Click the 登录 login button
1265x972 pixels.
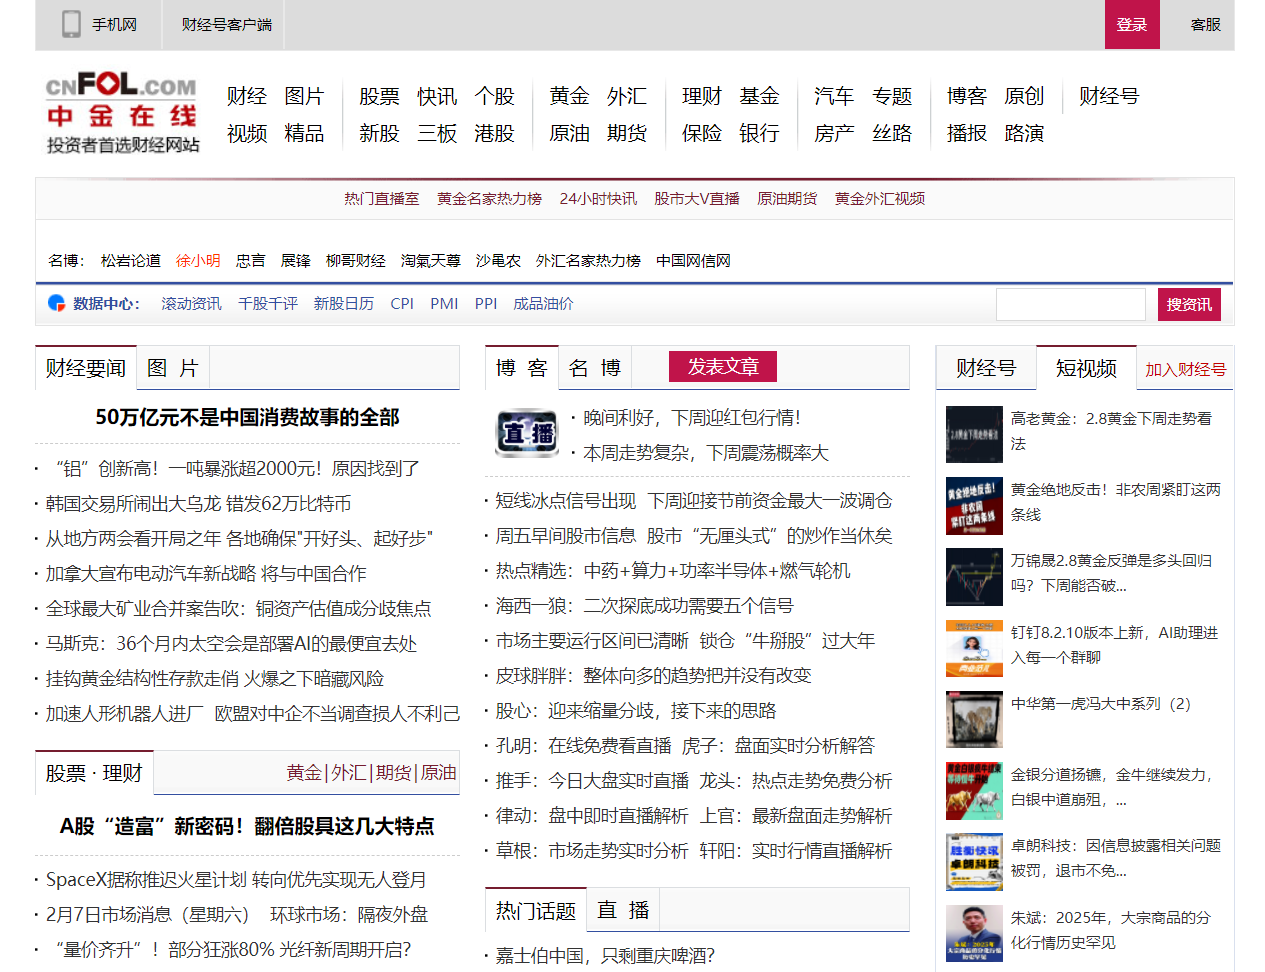[1132, 24]
